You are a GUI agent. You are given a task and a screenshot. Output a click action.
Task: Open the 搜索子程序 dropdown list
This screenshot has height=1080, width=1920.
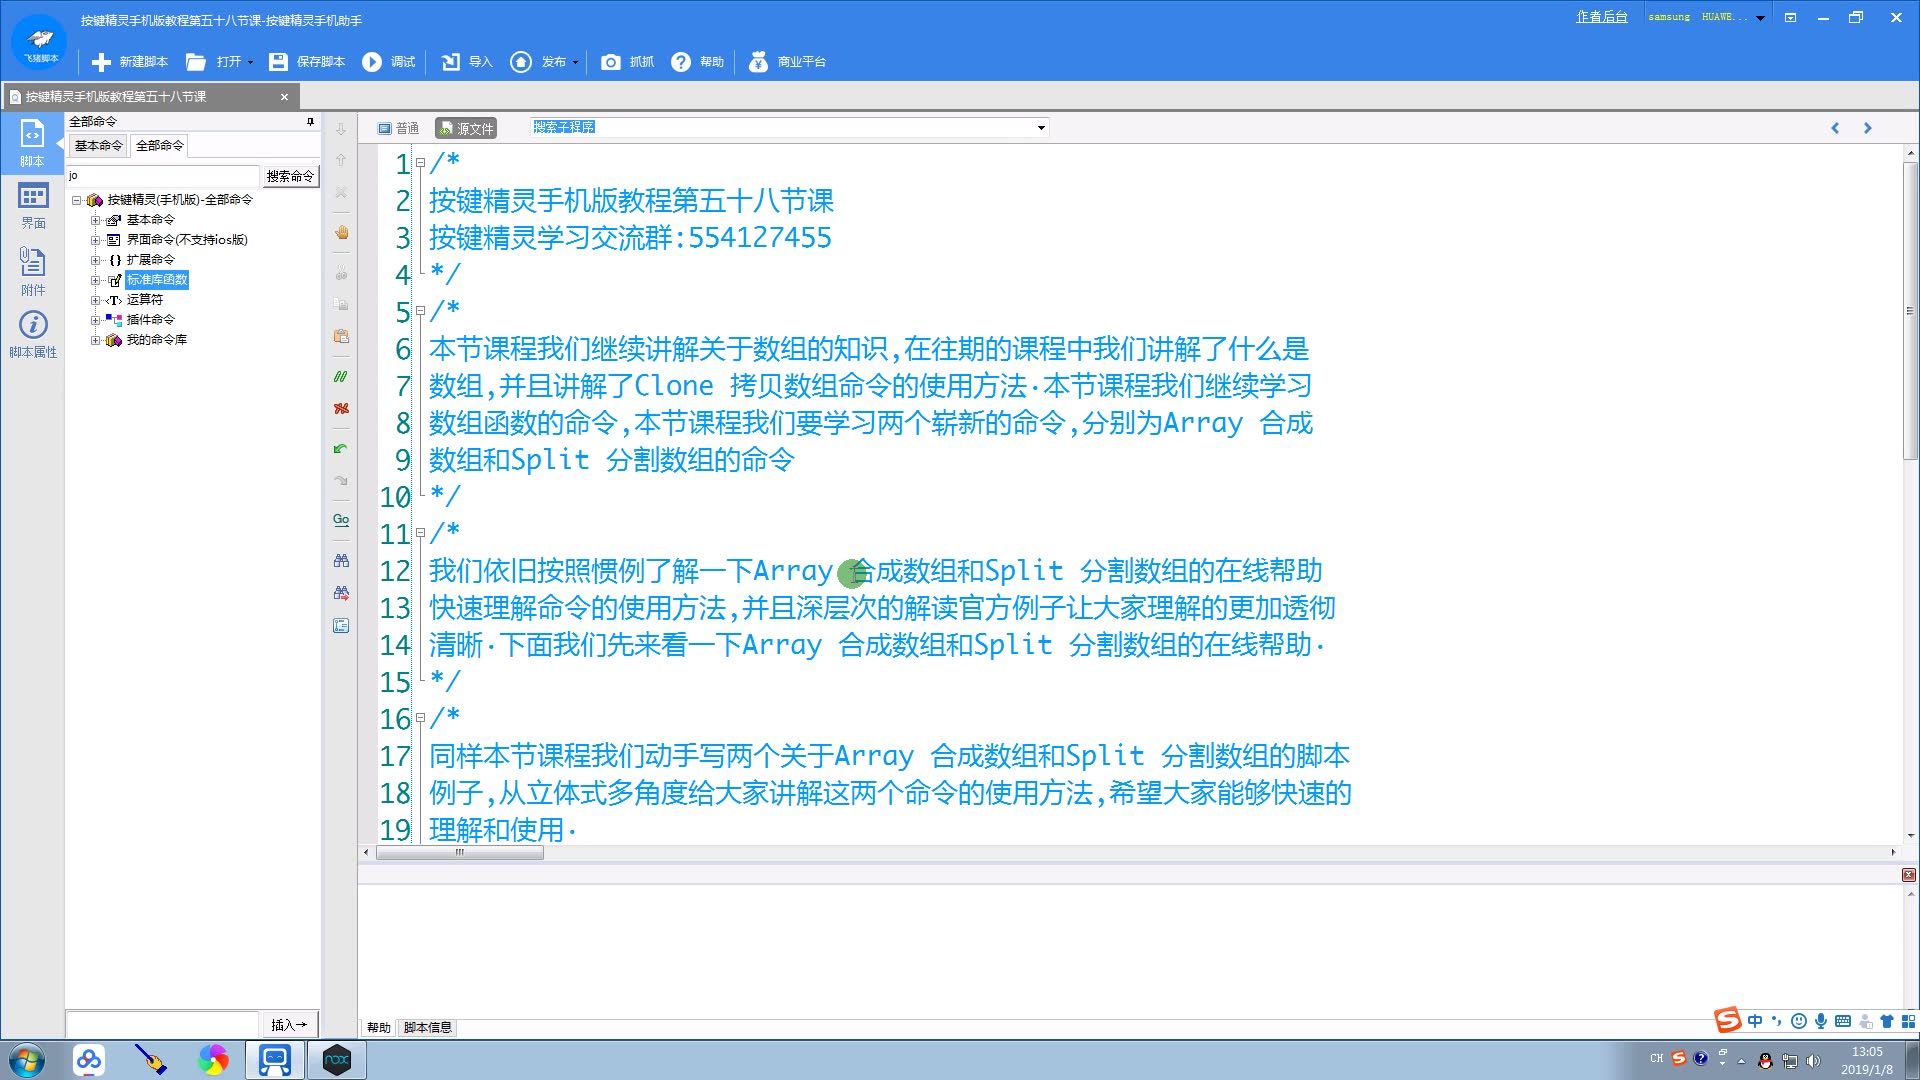(1040, 128)
